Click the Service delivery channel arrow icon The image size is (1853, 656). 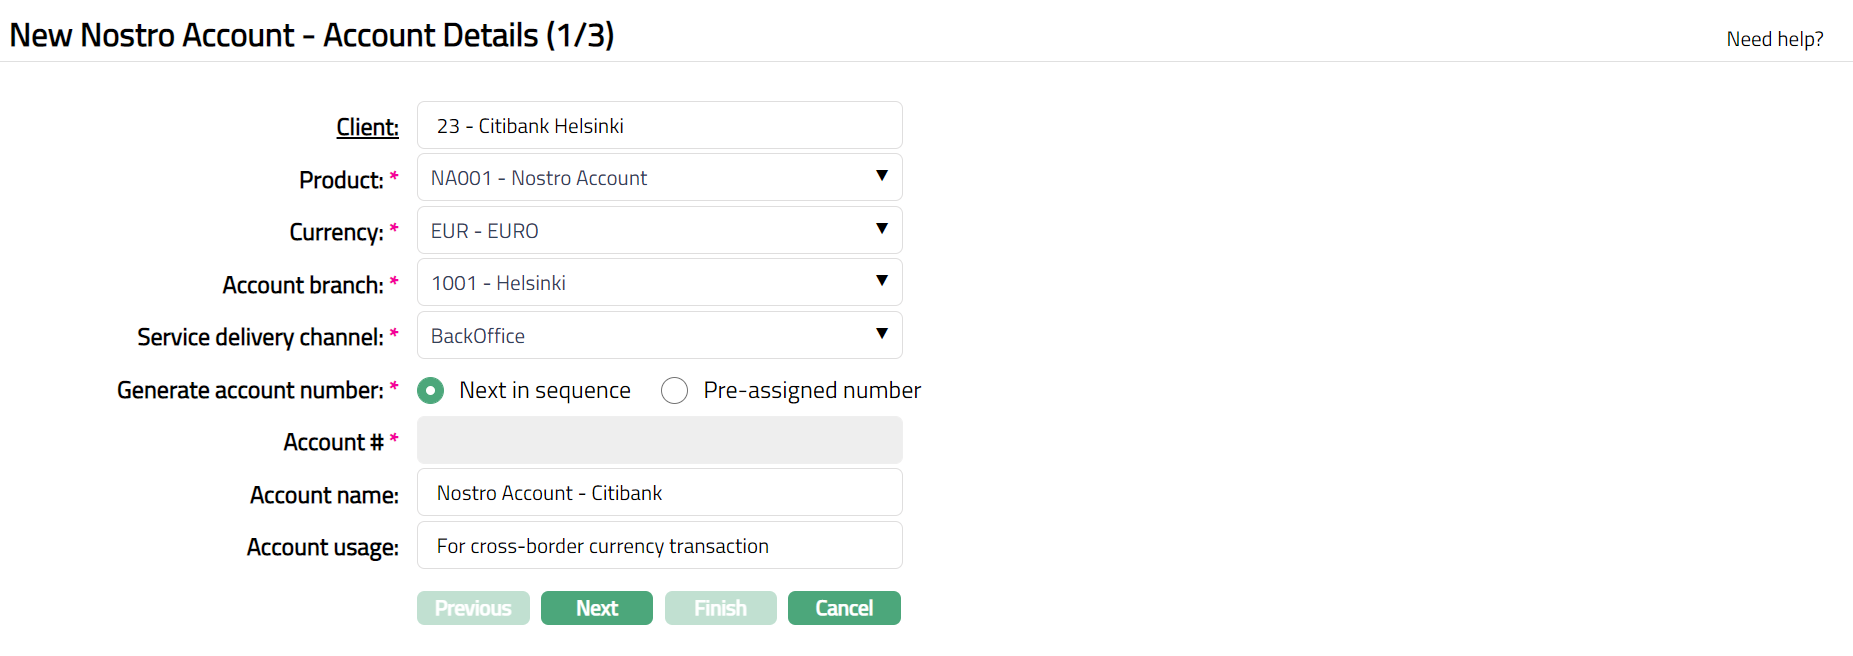(x=882, y=334)
